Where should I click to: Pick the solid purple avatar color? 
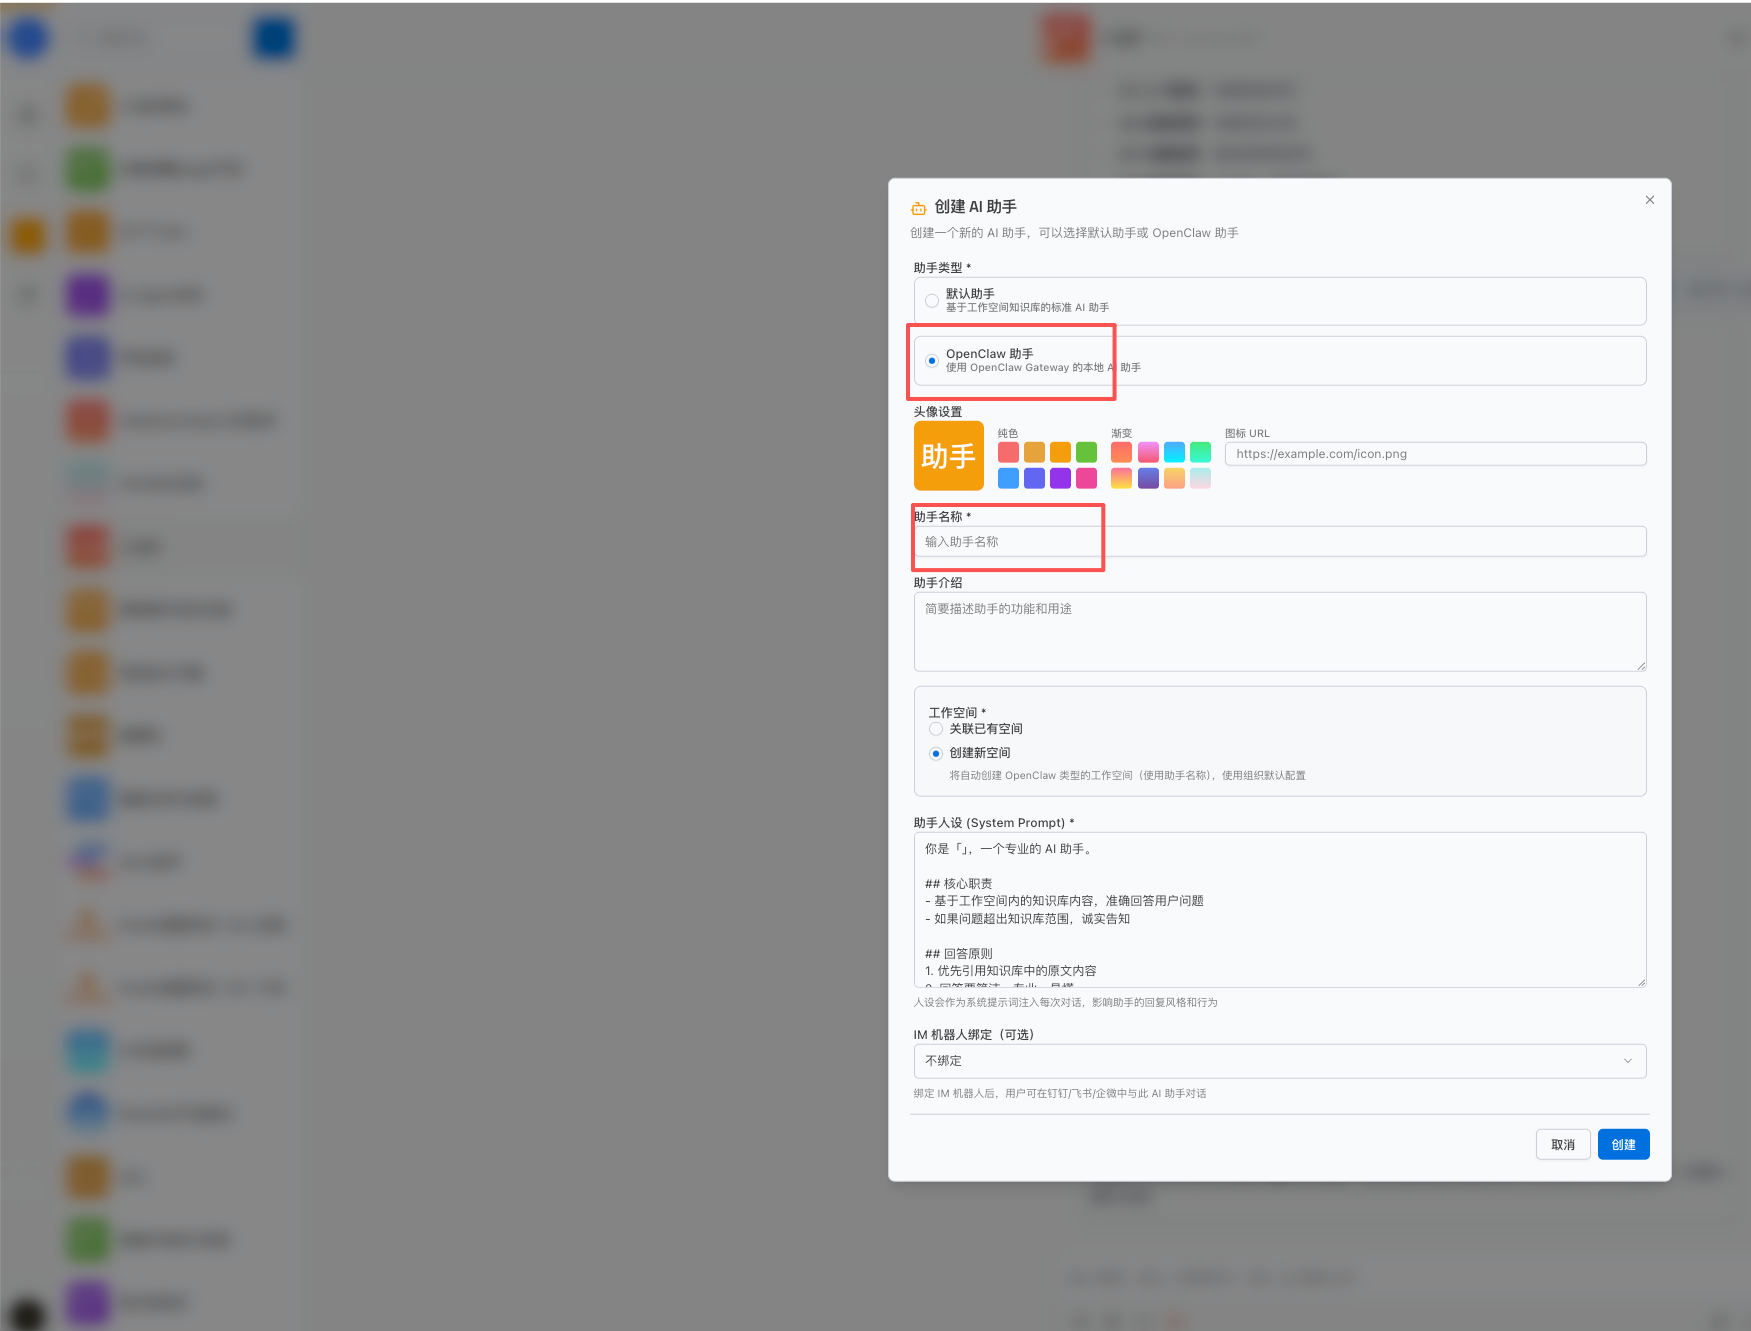1060,479
